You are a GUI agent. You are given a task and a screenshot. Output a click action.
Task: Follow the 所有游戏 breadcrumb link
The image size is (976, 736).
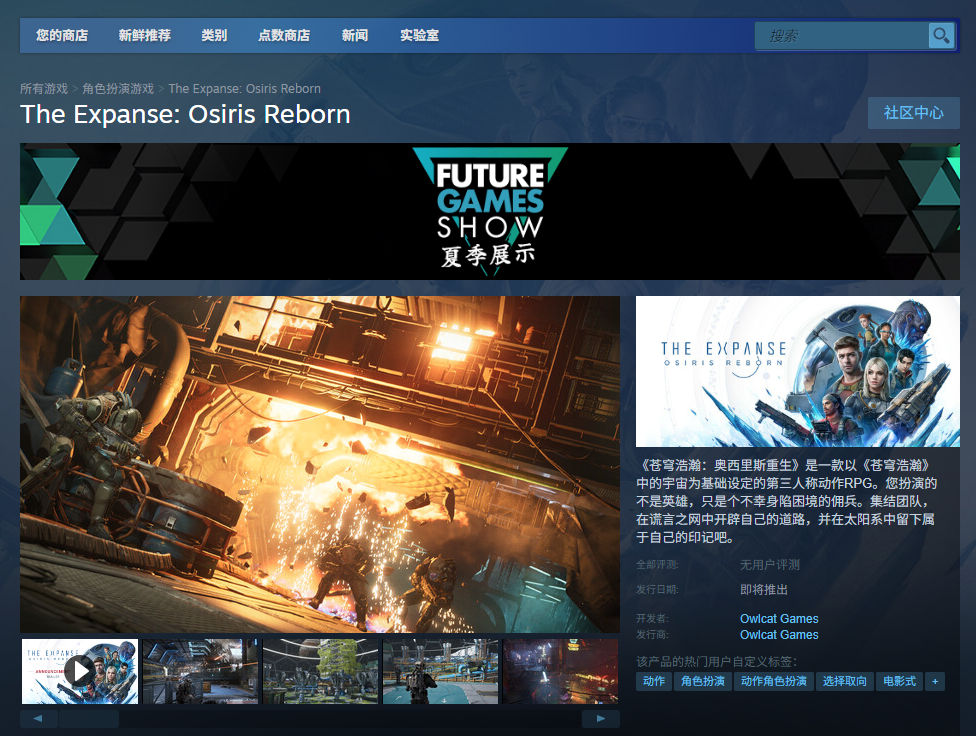click(44, 88)
